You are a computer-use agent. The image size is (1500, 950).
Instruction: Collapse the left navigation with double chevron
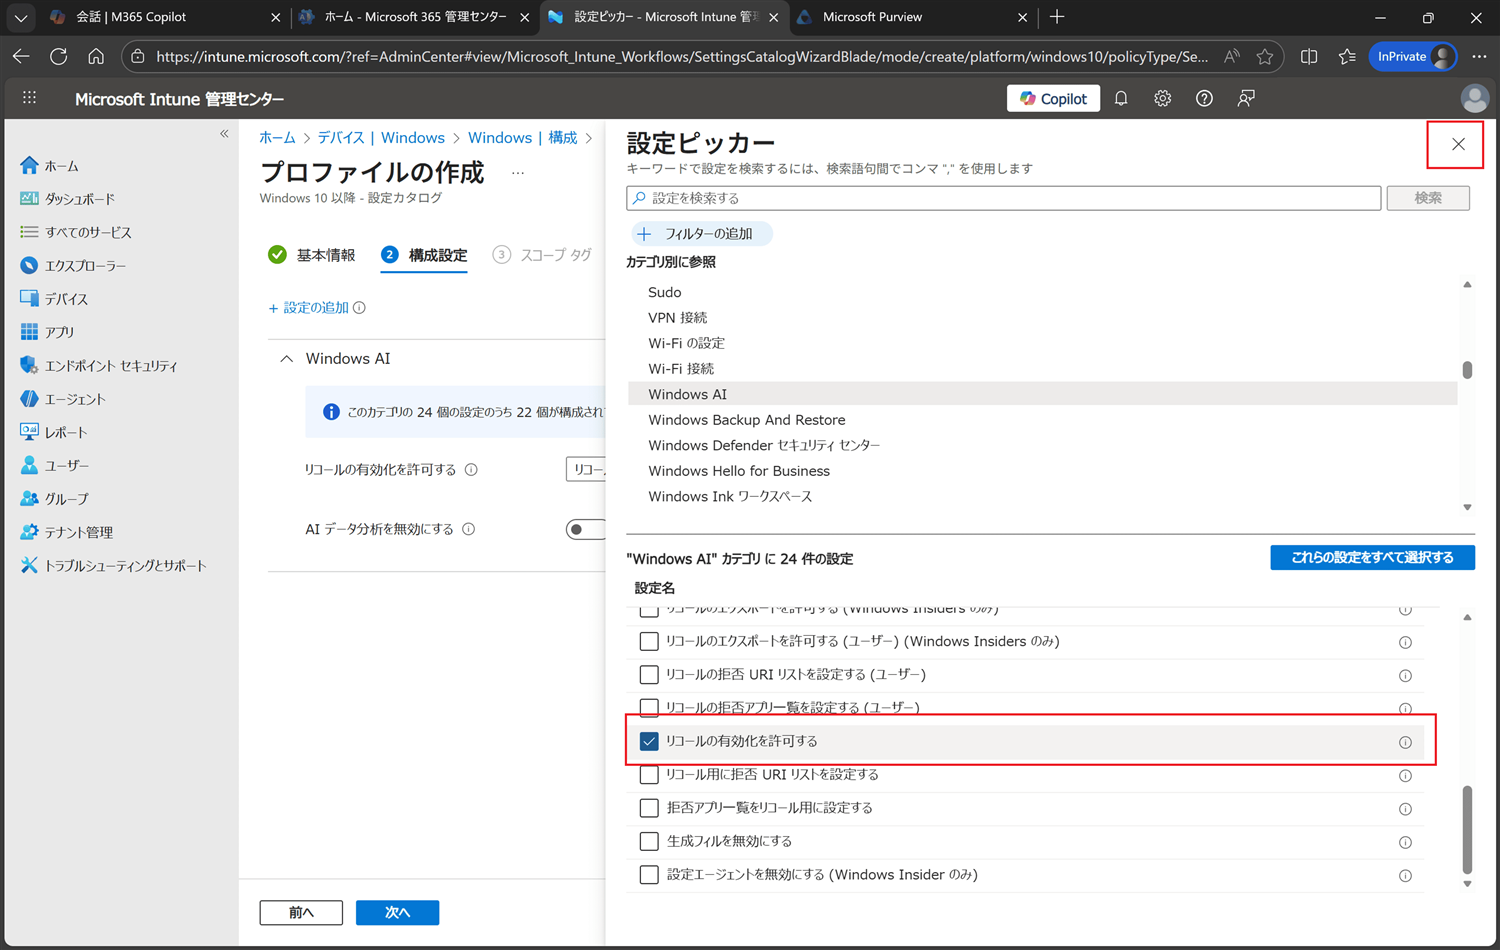coord(224,133)
